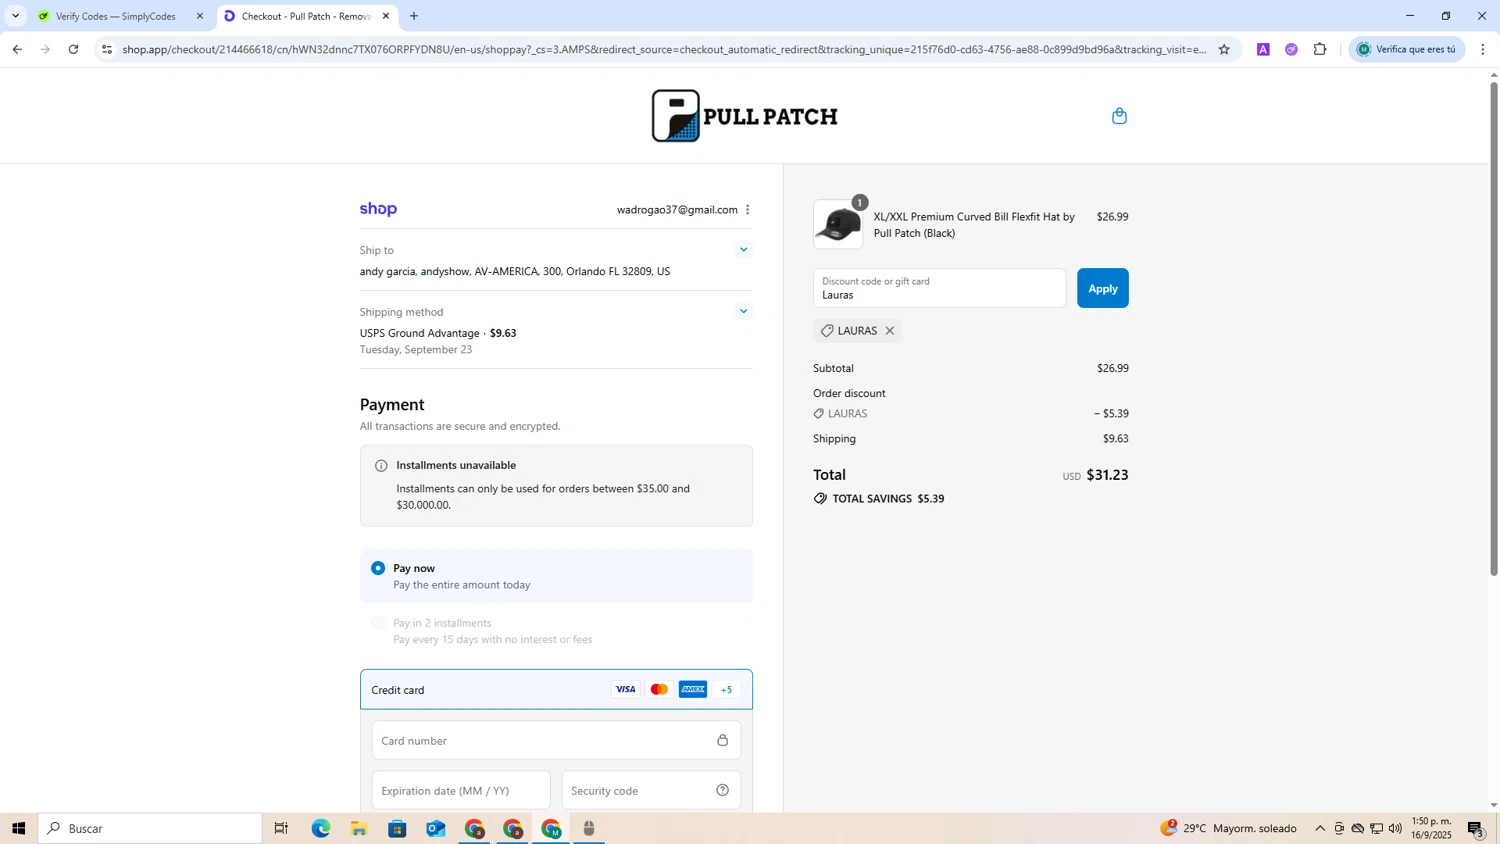Click the Visa card logo
This screenshot has width=1500, height=844.
(x=625, y=690)
